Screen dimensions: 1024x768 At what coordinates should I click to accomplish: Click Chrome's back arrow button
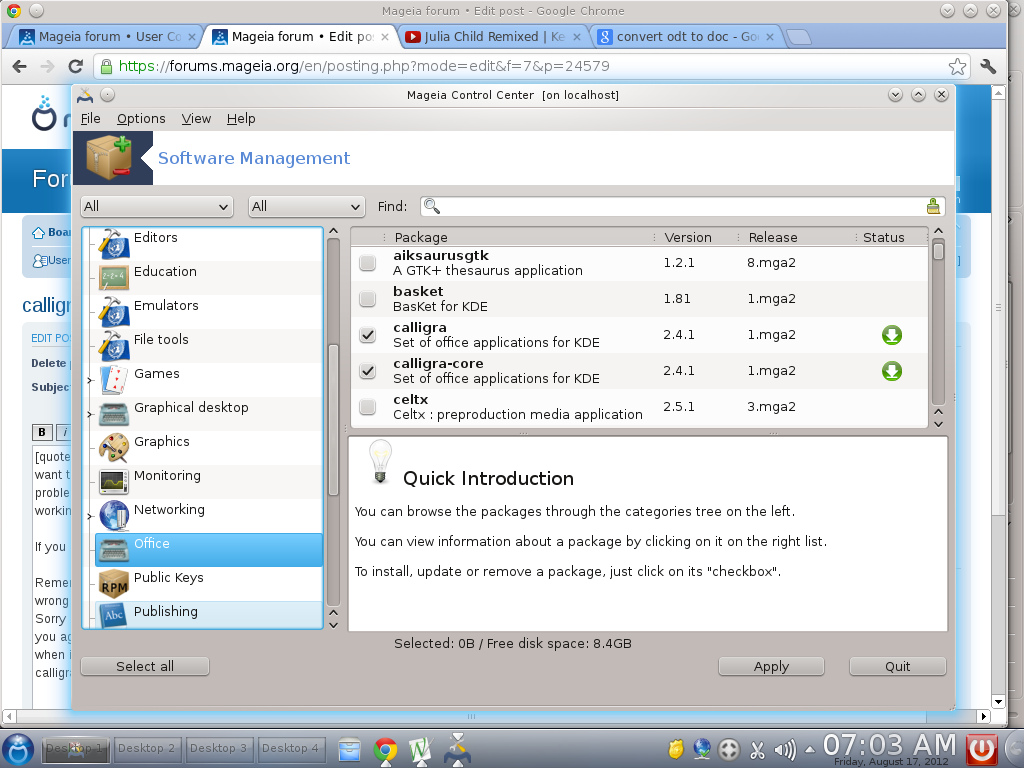[x=20, y=66]
